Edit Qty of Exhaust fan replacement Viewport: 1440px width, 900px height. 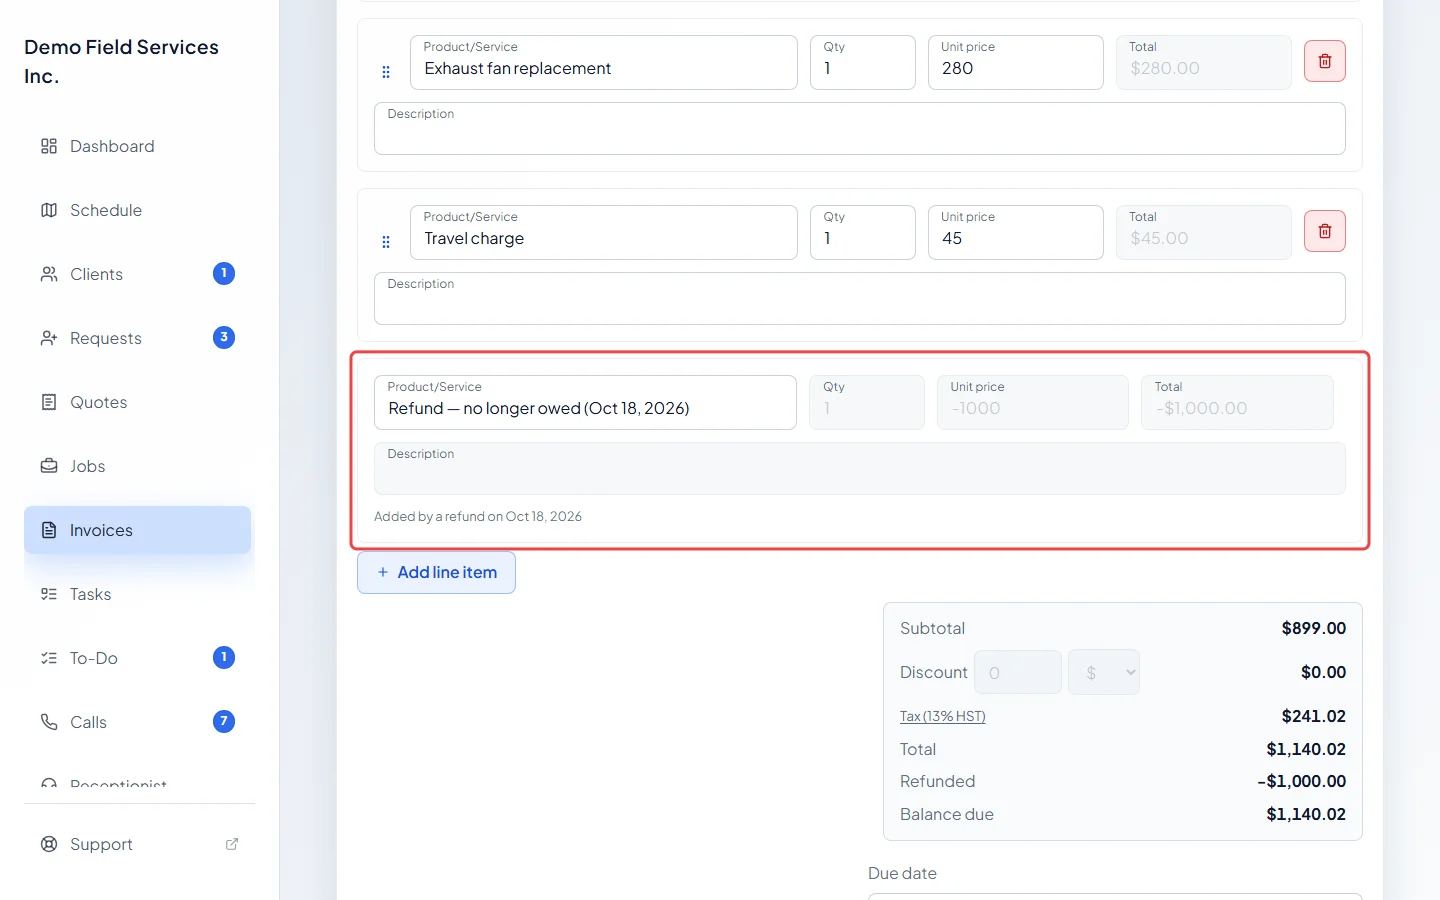click(x=863, y=62)
